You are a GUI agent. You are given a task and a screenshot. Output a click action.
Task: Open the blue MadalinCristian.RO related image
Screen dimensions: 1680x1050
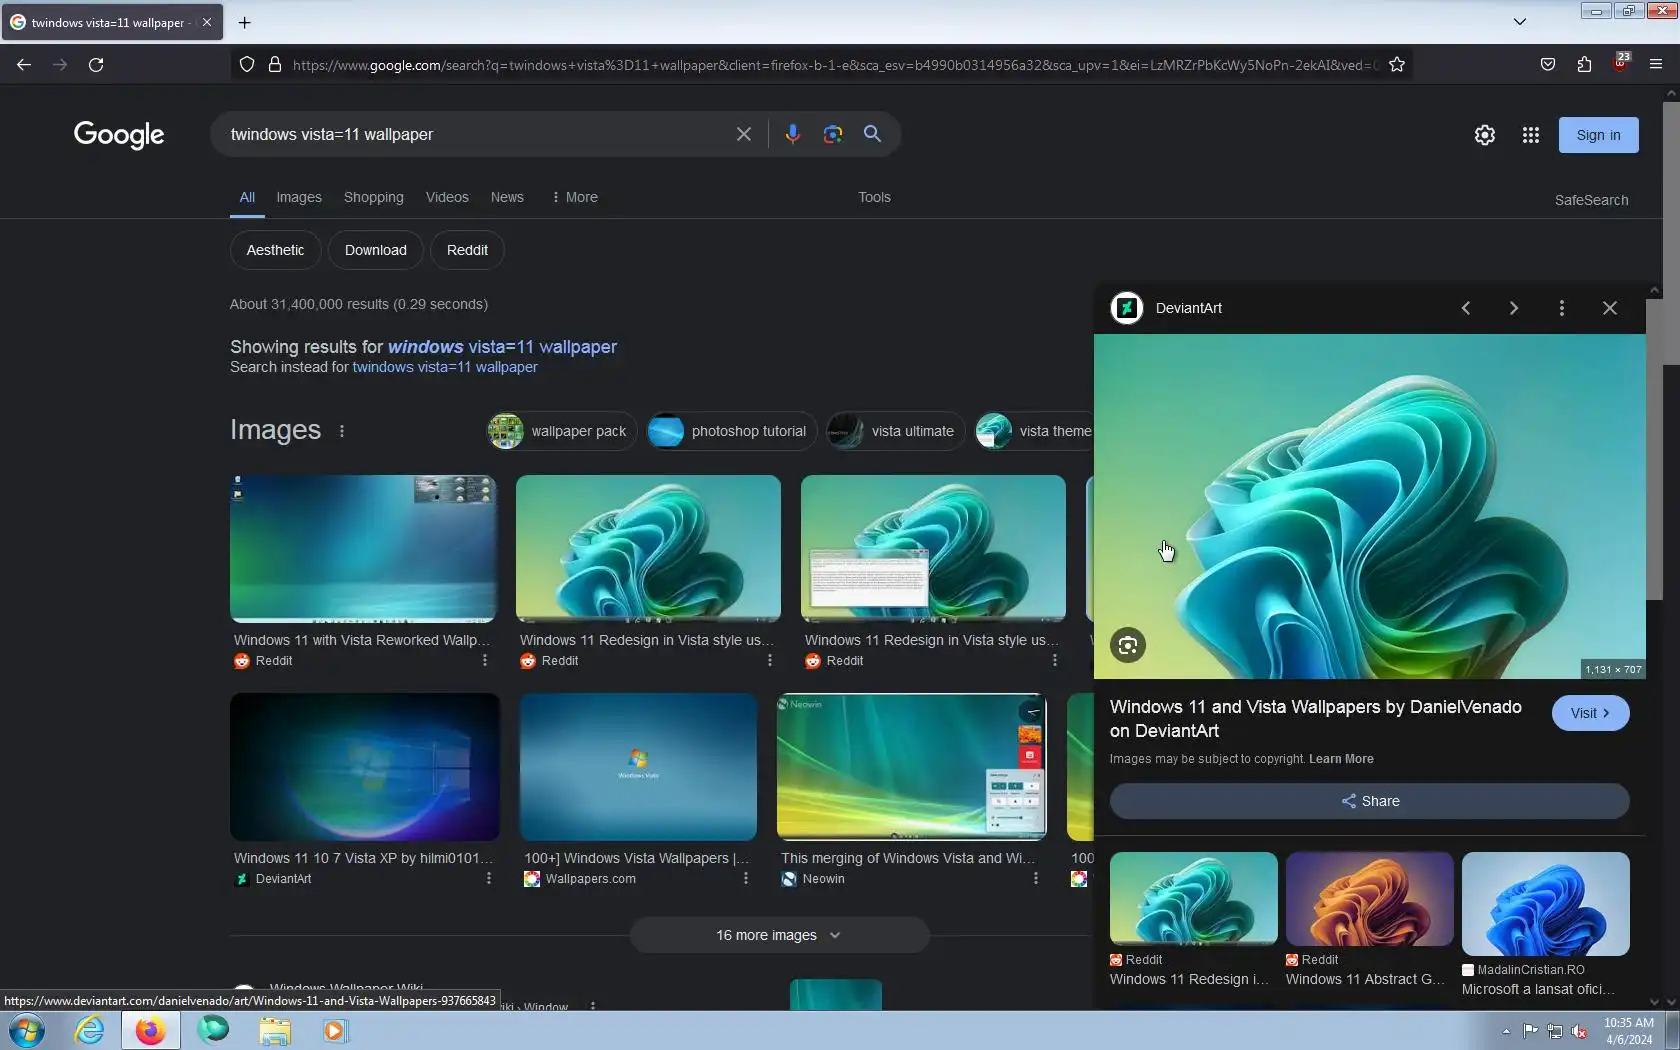click(1545, 904)
